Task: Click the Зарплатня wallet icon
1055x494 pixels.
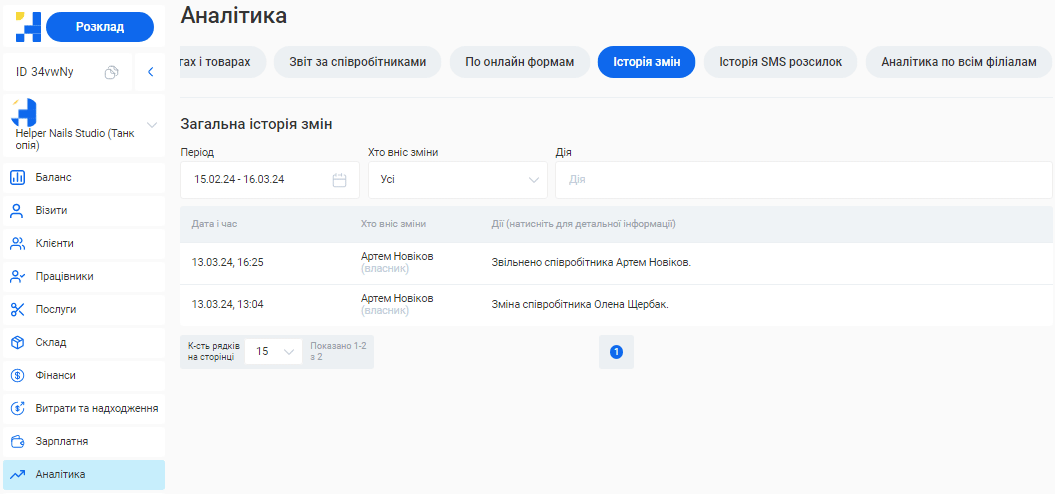Action: (x=17, y=442)
